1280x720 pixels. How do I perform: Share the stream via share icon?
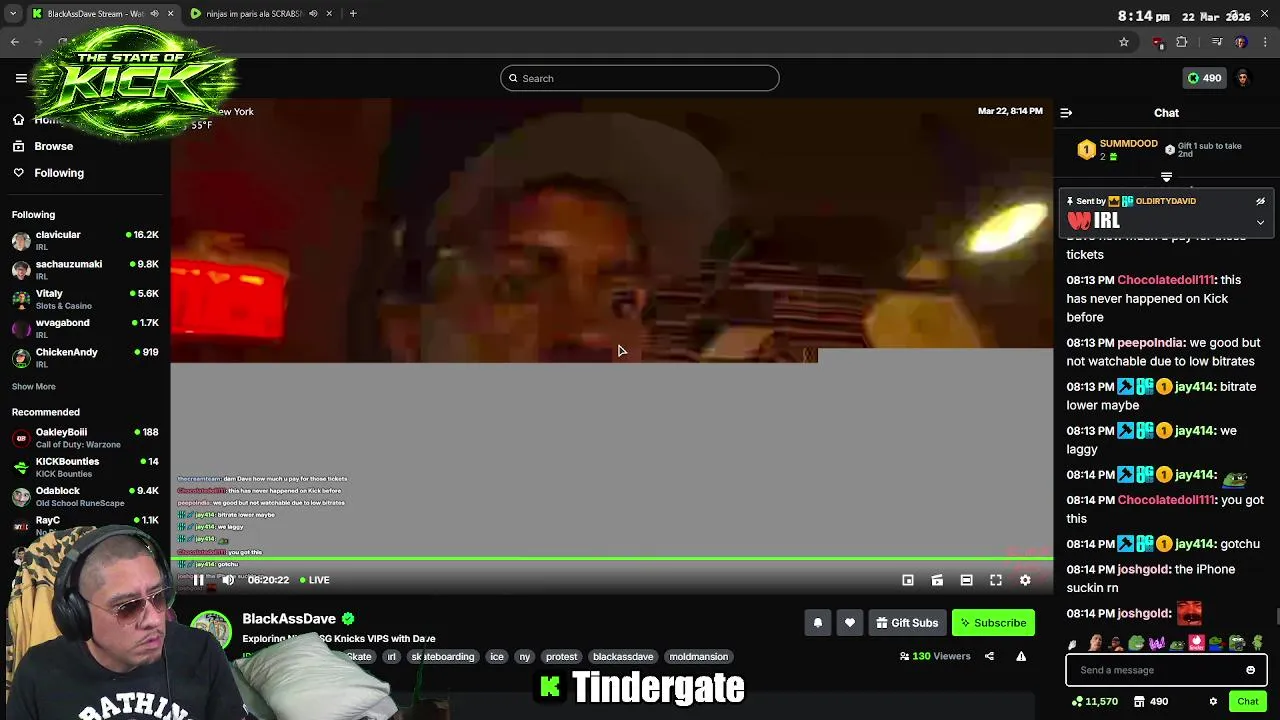tap(989, 657)
